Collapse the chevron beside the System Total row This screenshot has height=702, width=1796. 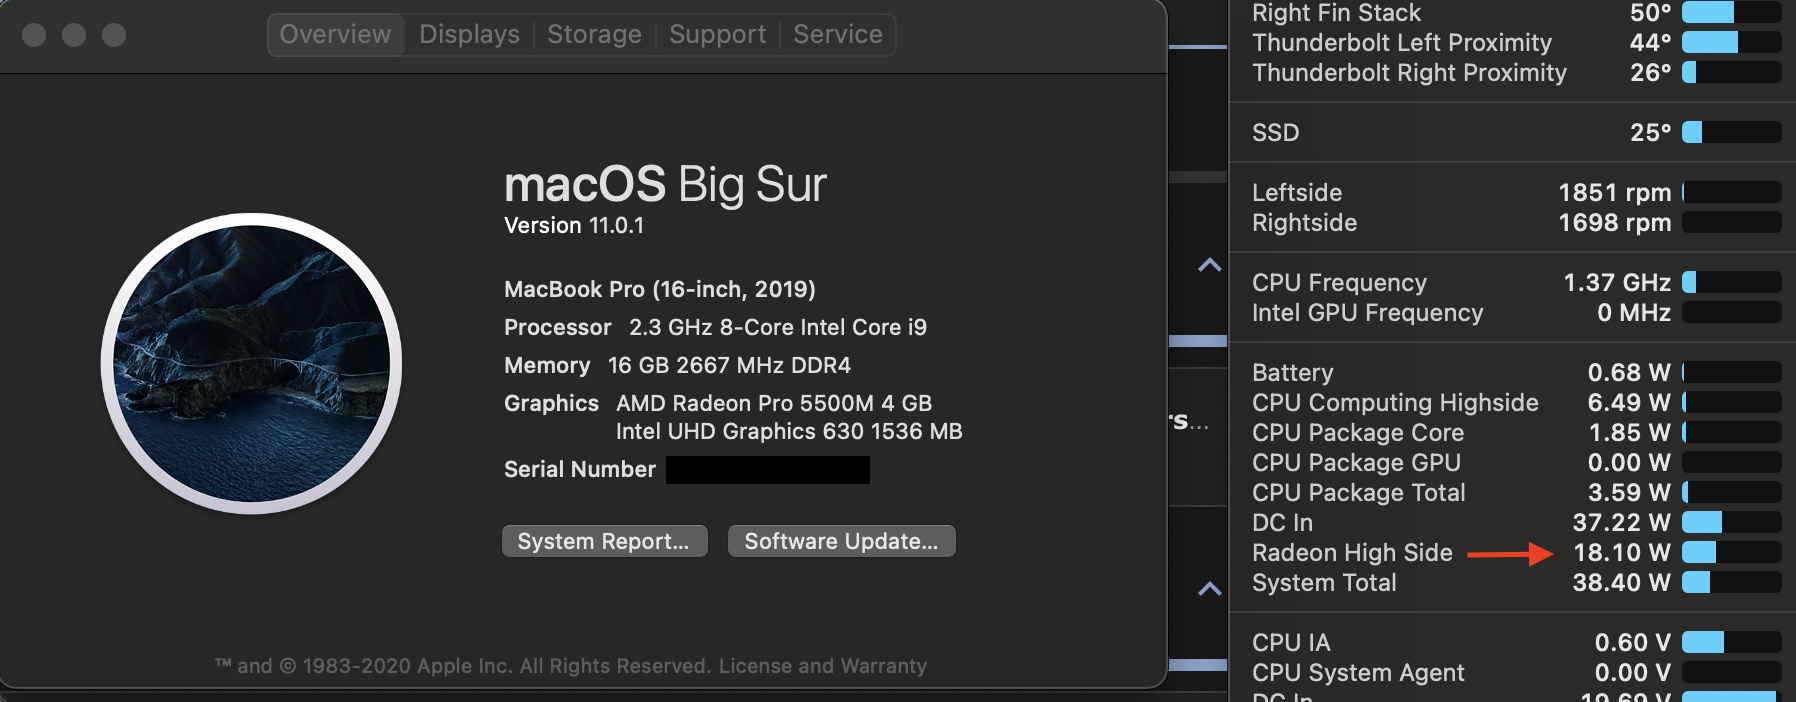click(x=1210, y=588)
